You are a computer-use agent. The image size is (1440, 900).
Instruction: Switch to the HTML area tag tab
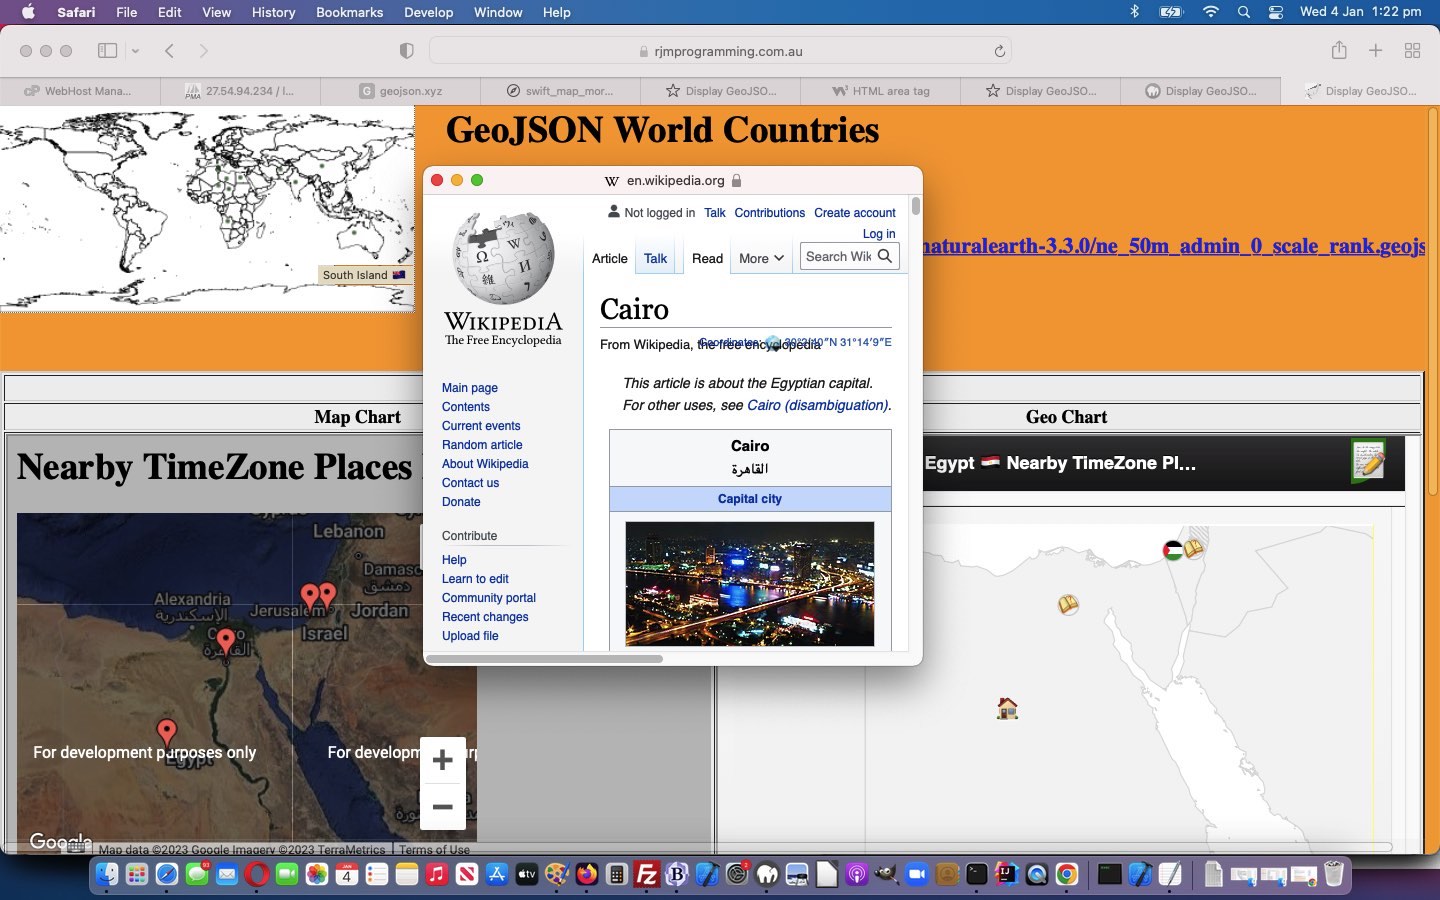coord(880,91)
